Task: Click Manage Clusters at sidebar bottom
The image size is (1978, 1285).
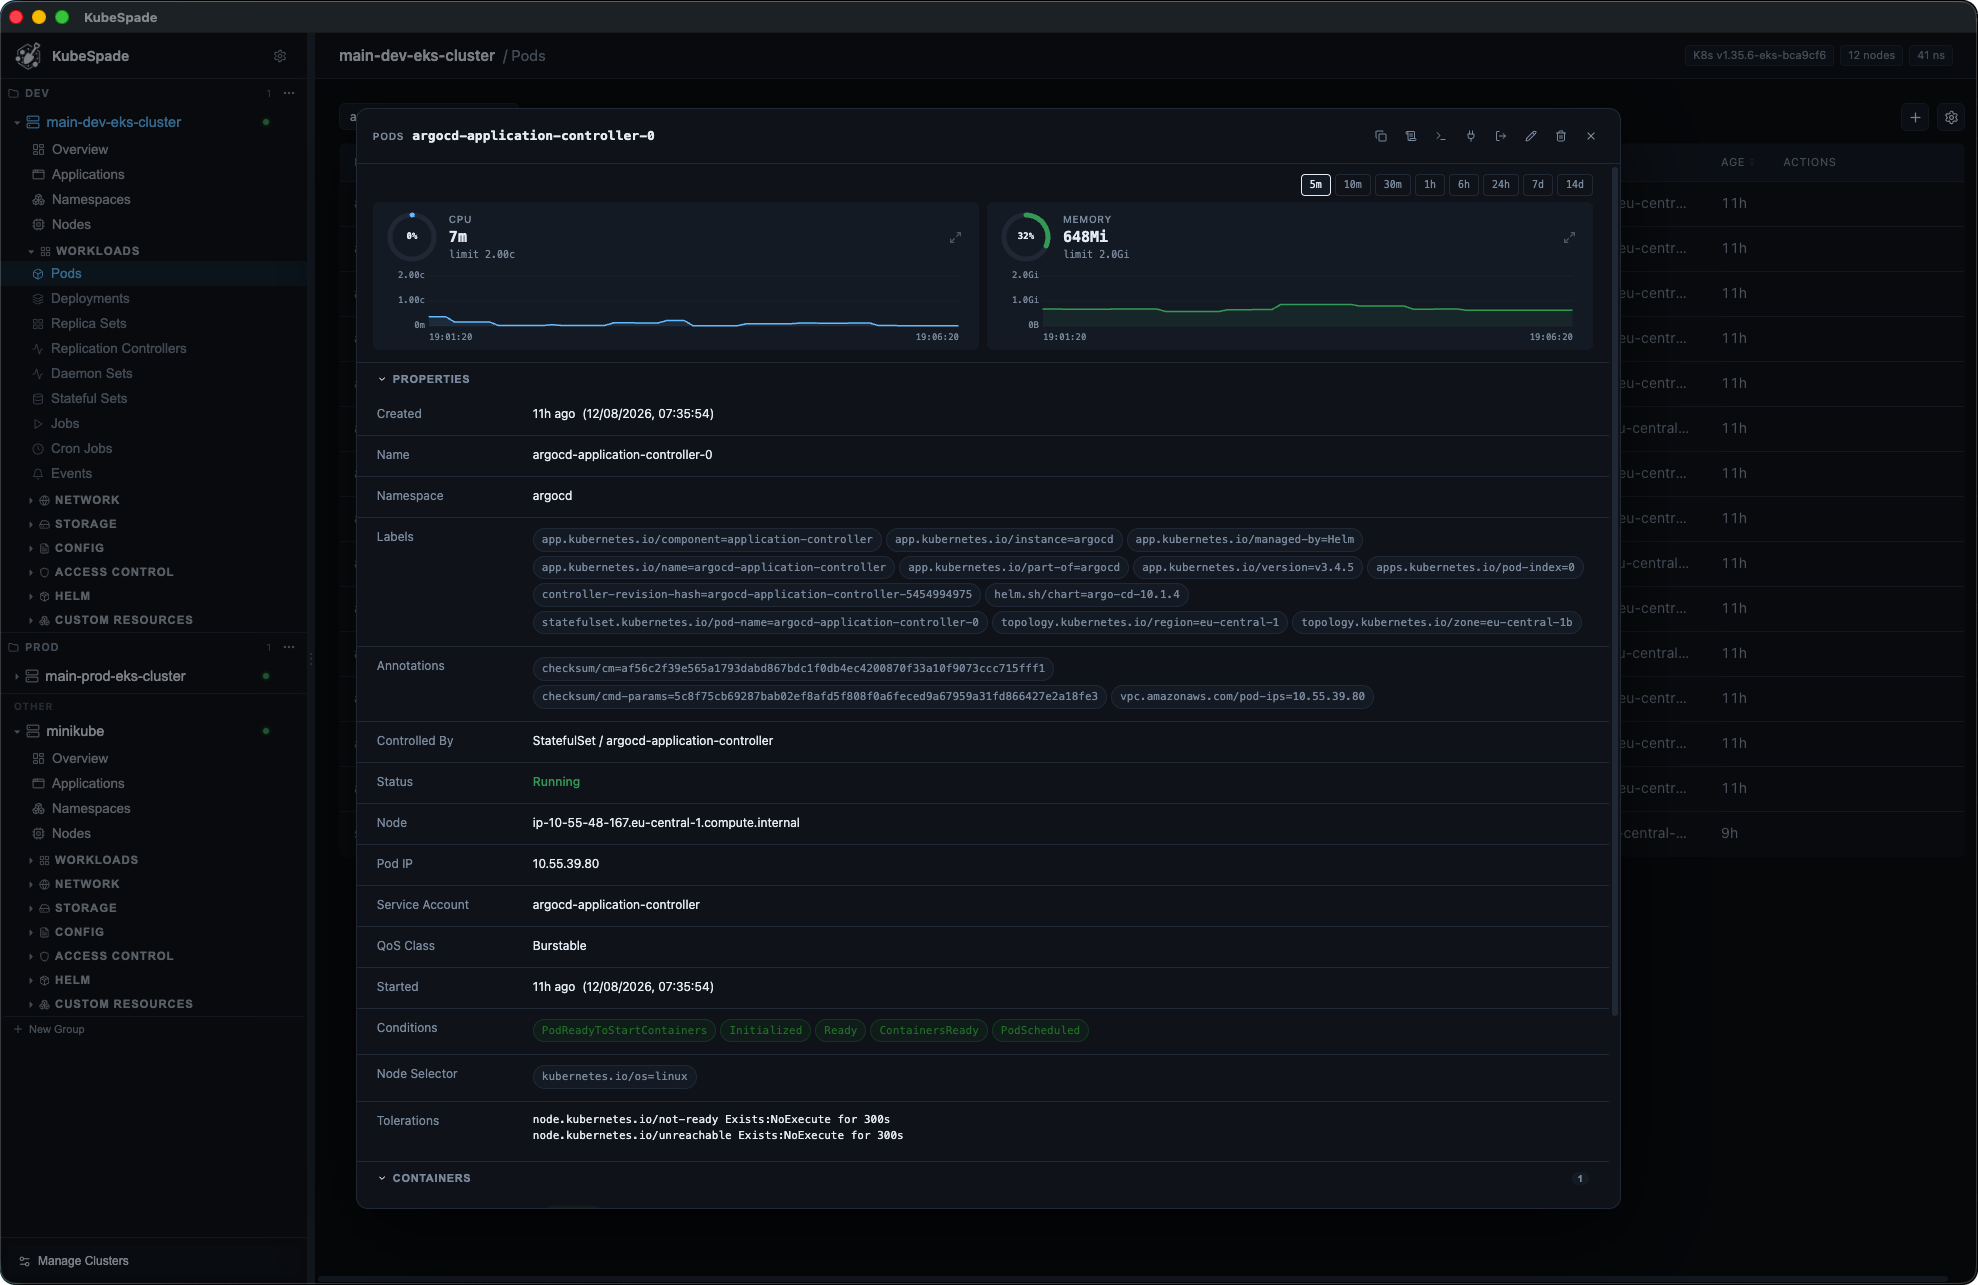Action: pos(74,1261)
